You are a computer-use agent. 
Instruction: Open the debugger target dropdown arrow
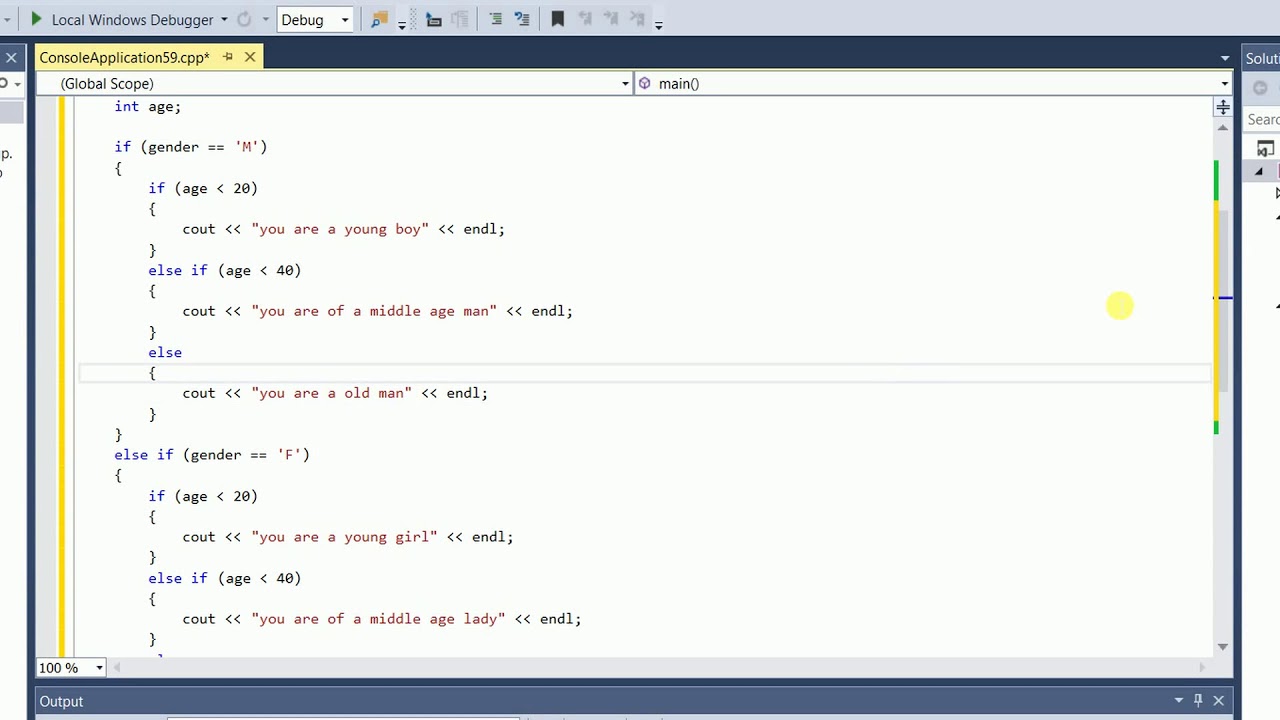tap(223, 19)
